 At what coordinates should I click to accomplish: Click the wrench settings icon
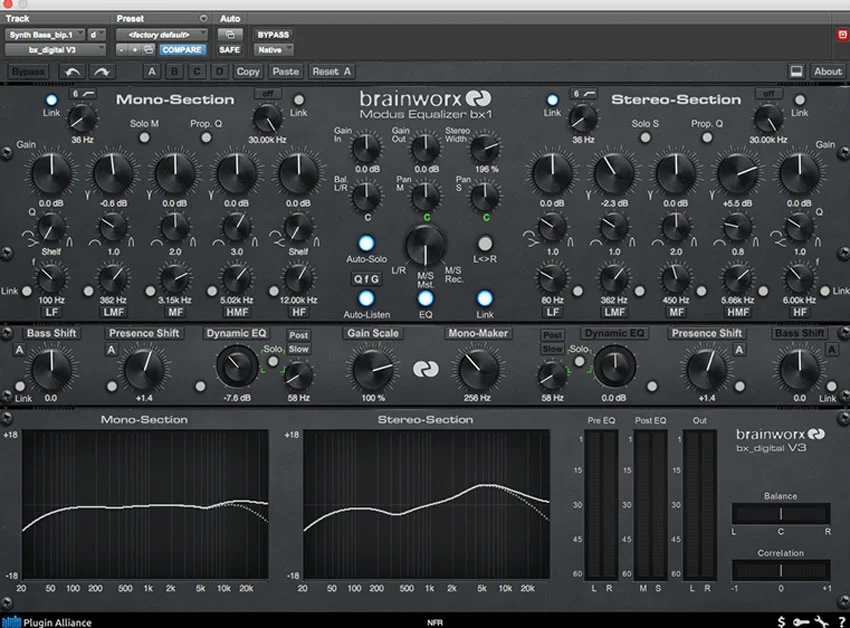pos(821,621)
